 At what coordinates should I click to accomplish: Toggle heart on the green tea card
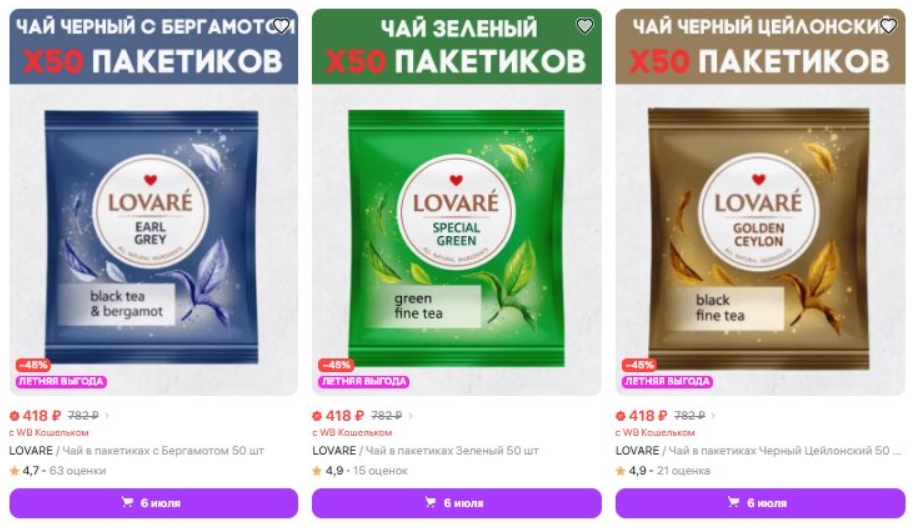584,26
